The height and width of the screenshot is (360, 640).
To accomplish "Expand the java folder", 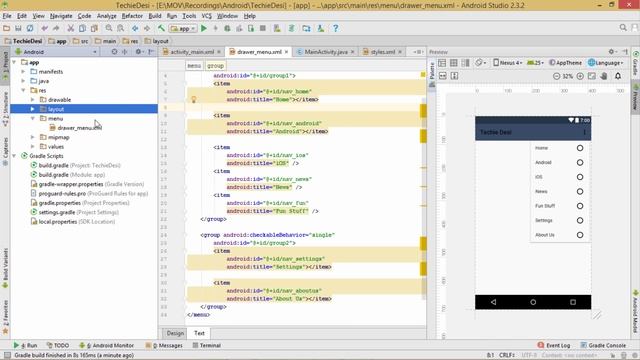I will [23, 81].
